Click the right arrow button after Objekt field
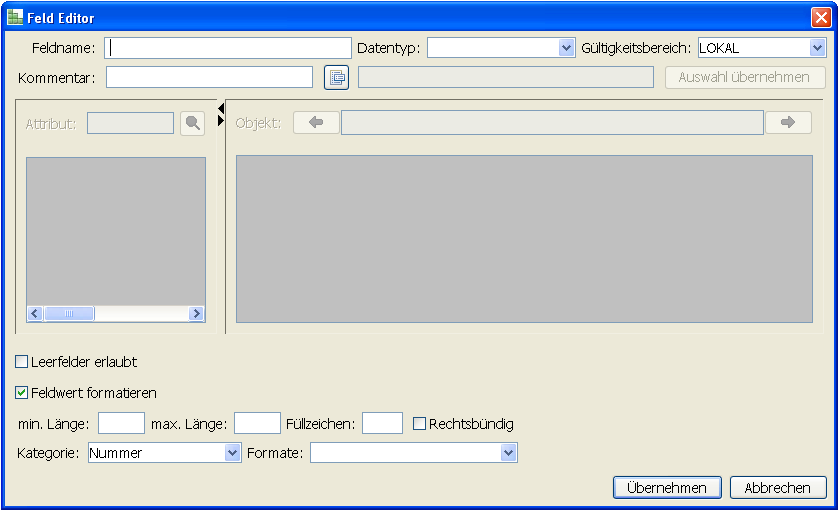 pyautogui.click(x=788, y=122)
